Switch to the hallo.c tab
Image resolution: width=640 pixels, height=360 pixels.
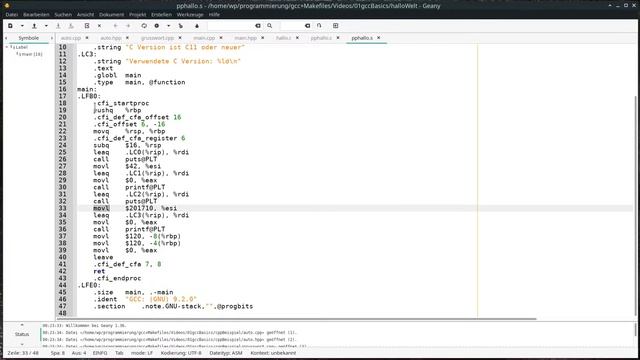[x=283, y=38]
